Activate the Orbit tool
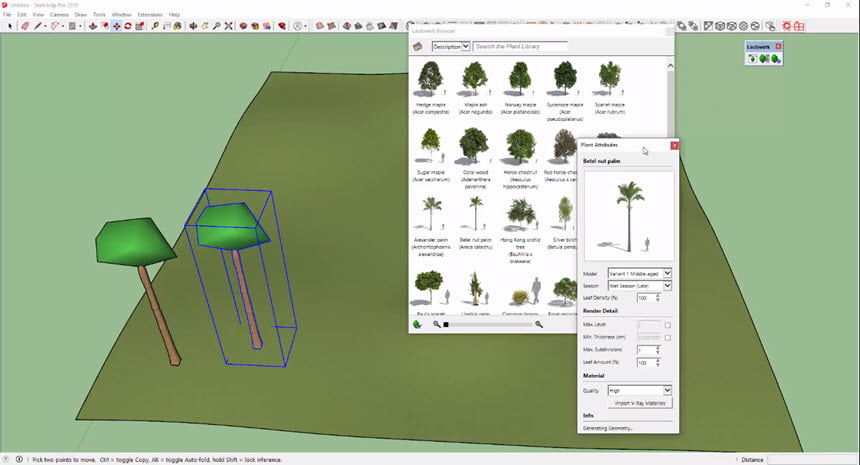The width and height of the screenshot is (860, 465). pyautogui.click(x=193, y=26)
